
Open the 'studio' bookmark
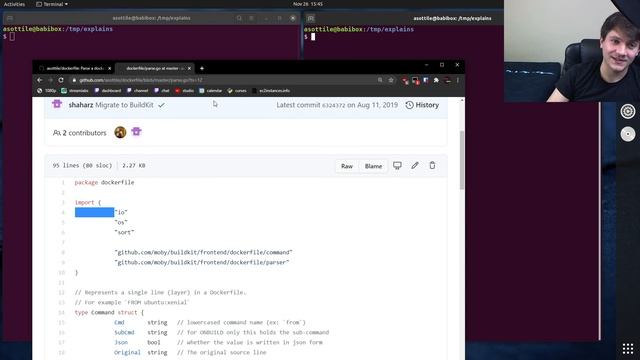[184, 91]
